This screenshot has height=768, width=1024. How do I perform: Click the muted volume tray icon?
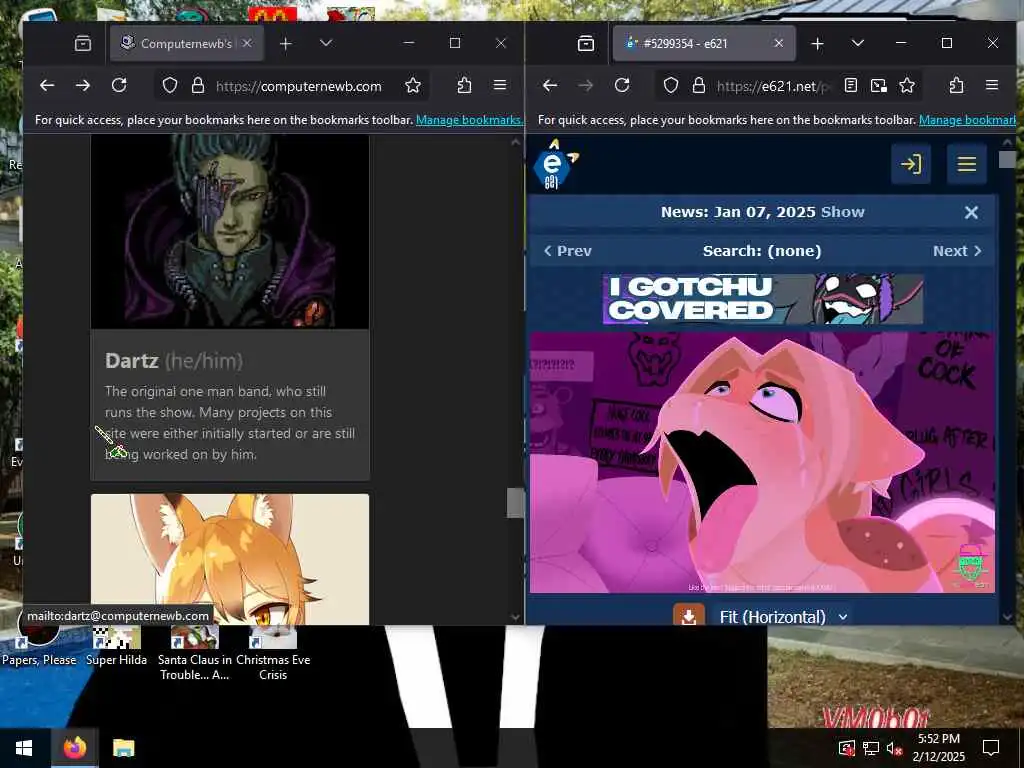click(x=893, y=748)
